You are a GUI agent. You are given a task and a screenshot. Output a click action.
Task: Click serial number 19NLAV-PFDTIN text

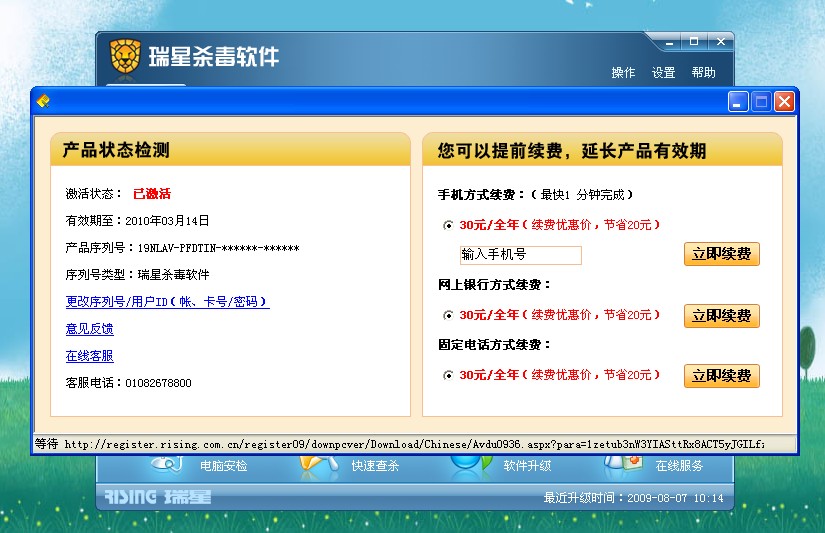218,248
